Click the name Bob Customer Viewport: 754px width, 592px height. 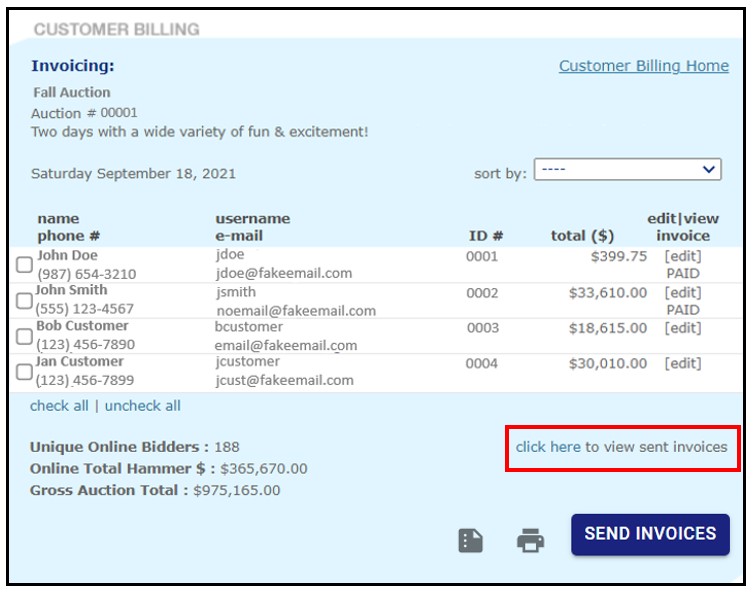coord(82,326)
